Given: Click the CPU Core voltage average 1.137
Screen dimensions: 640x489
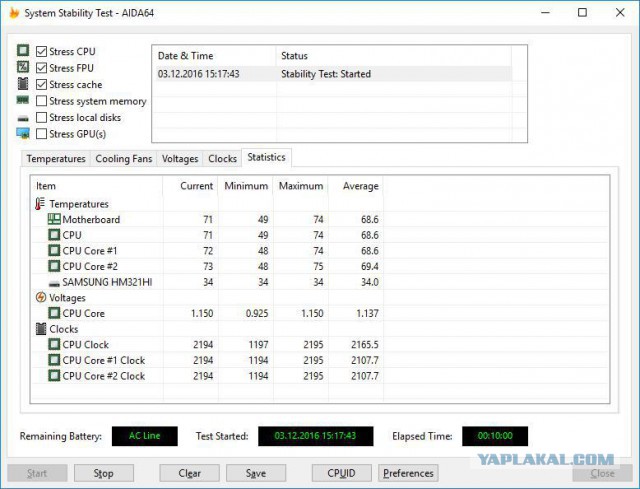Looking at the screenshot, I should (367, 313).
